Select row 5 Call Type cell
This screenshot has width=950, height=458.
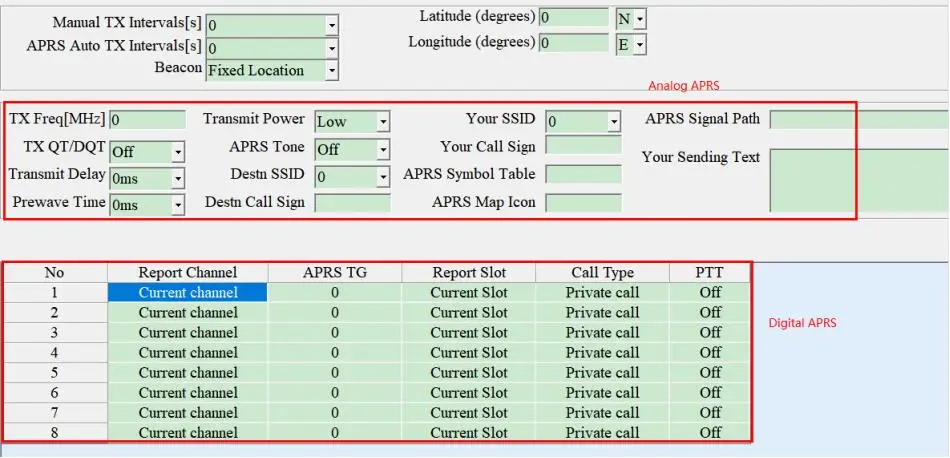coord(602,373)
